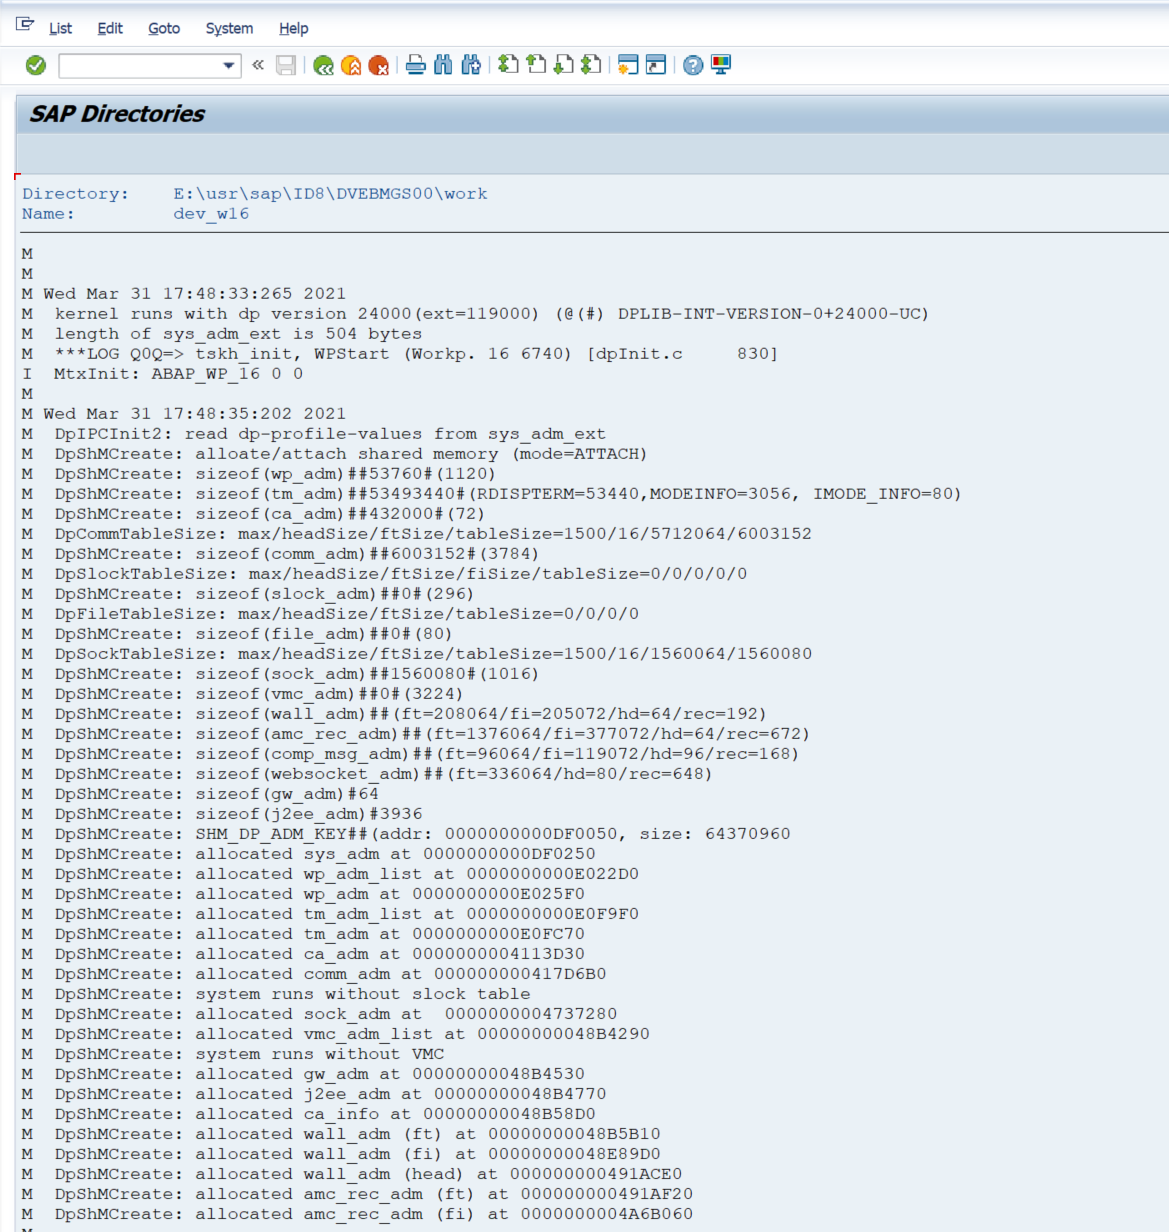Go to next page icon

point(564,65)
